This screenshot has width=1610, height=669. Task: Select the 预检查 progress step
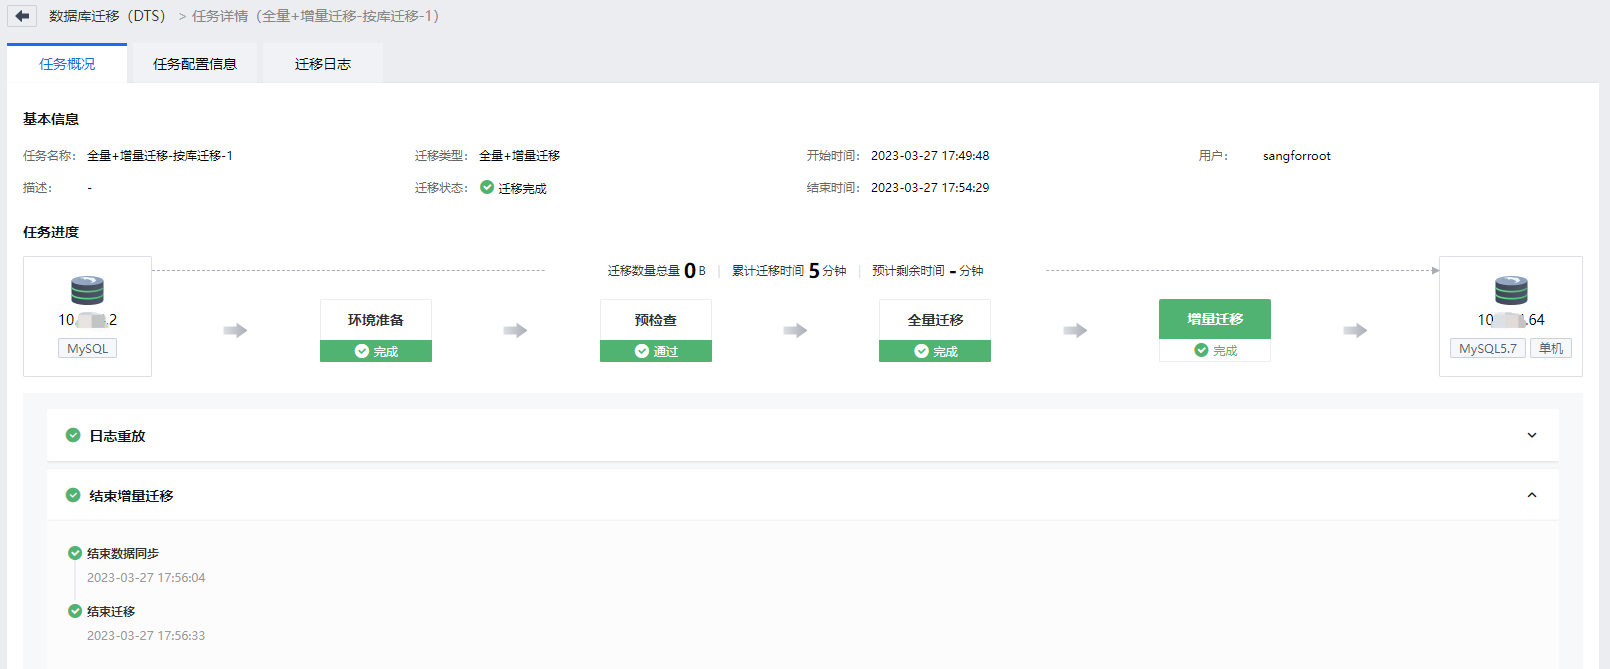tap(656, 320)
